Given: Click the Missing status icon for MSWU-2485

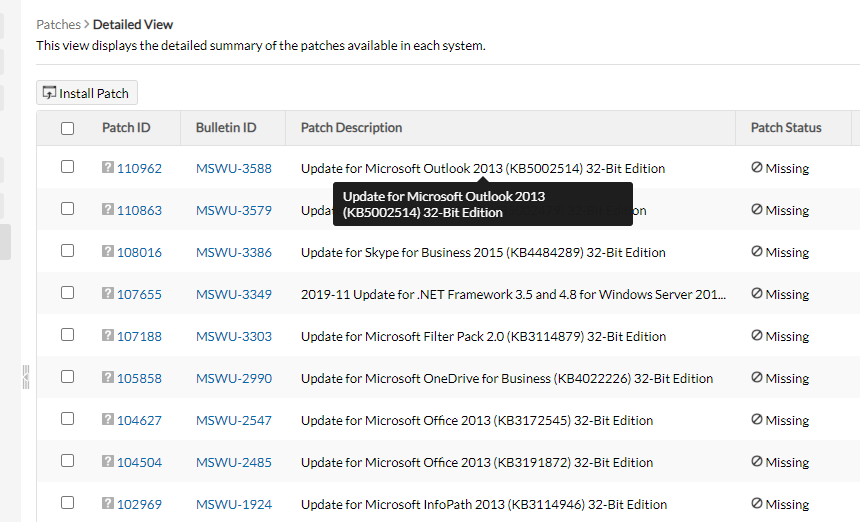Looking at the screenshot, I should [x=757, y=462].
